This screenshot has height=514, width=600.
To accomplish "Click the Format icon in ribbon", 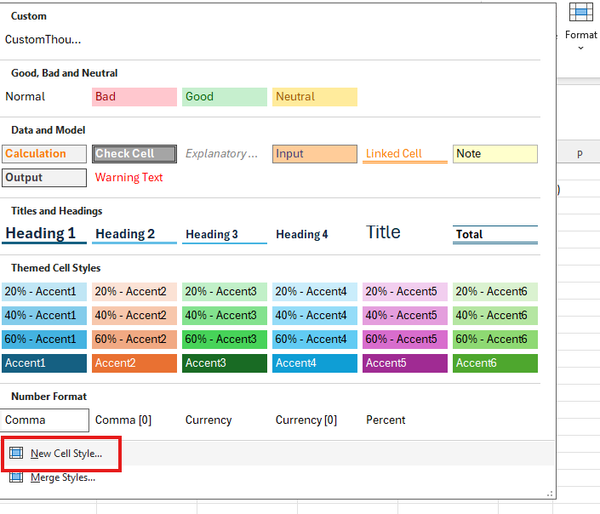I will point(581,12).
